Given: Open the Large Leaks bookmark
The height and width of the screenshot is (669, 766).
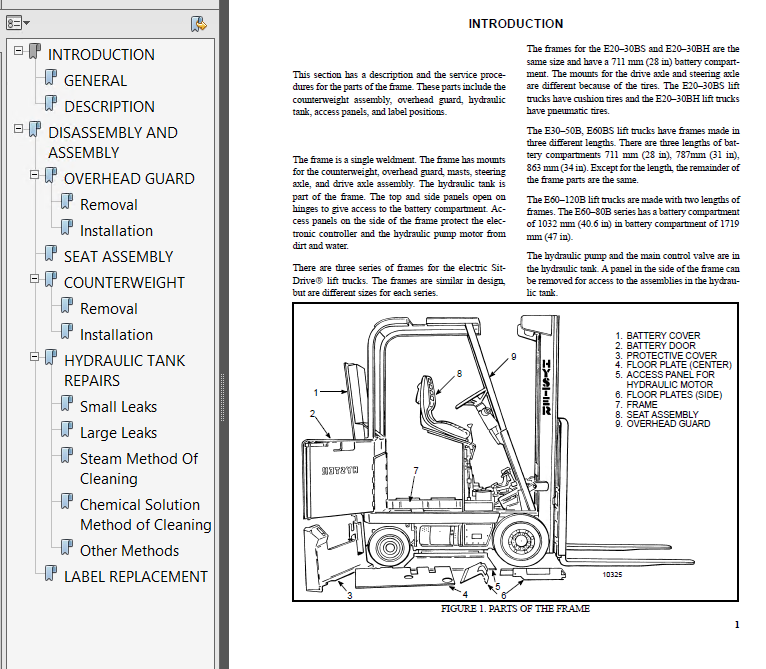Looking at the screenshot, I should [118, 433].
